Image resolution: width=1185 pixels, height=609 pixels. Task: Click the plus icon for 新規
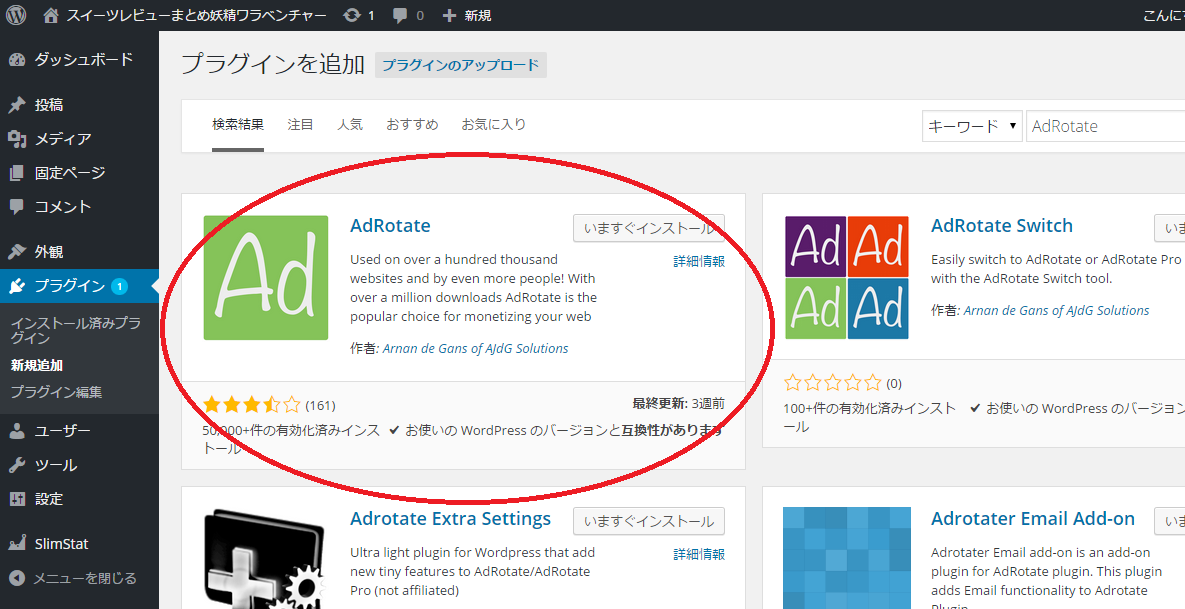pos(449,15)
